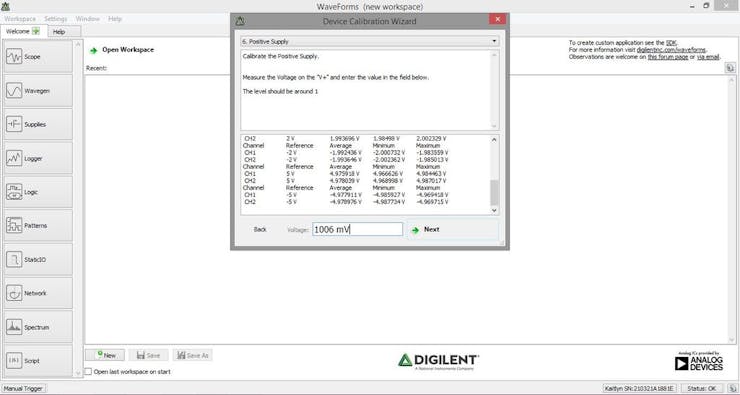Open the Wavegen instrument
Viewport: 740px width, 395px height.
[x=38, y=91]
